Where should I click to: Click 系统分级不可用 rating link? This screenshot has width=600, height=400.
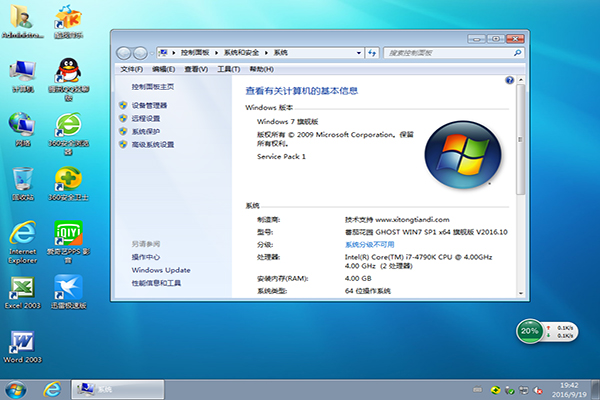point(370,244)
